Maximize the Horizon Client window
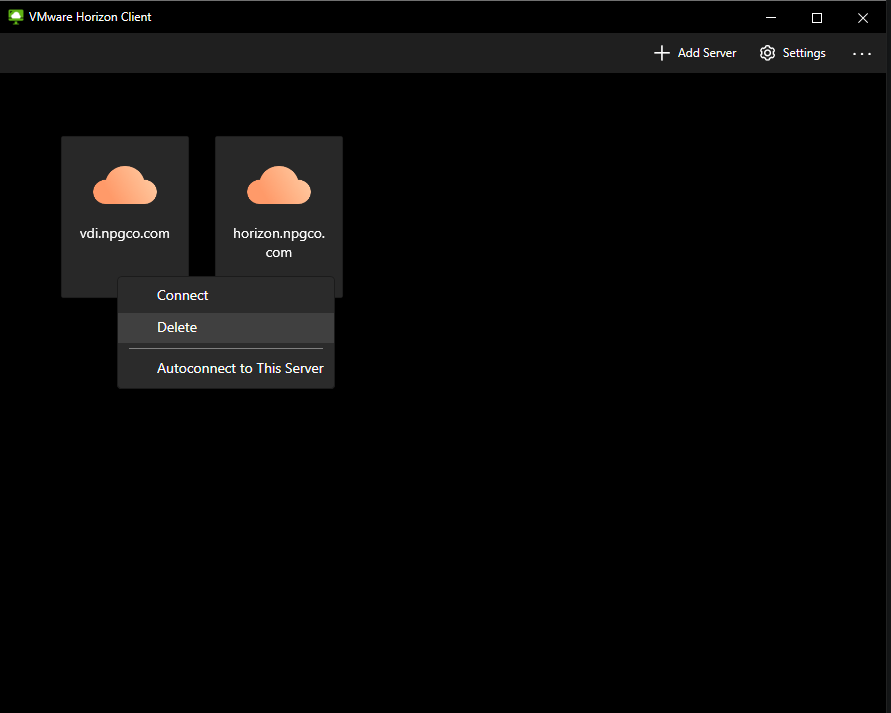The width and height of the screenshot is (891, 713). pyautogui.click(x=817, y=17)
